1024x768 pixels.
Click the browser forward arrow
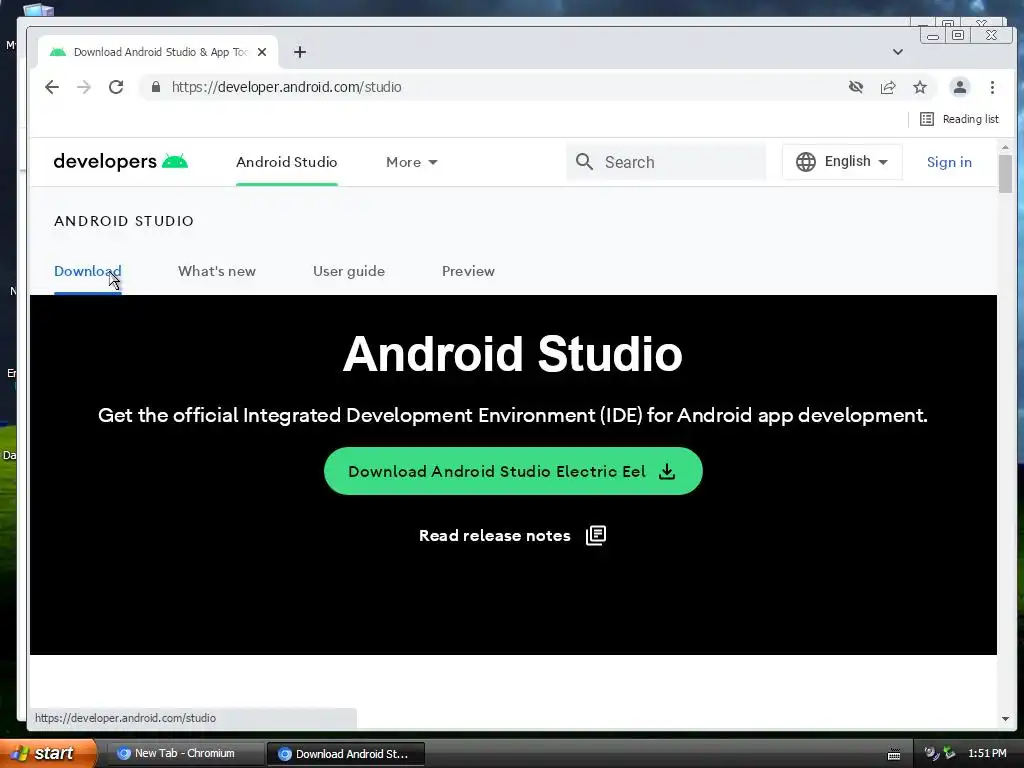84,87
